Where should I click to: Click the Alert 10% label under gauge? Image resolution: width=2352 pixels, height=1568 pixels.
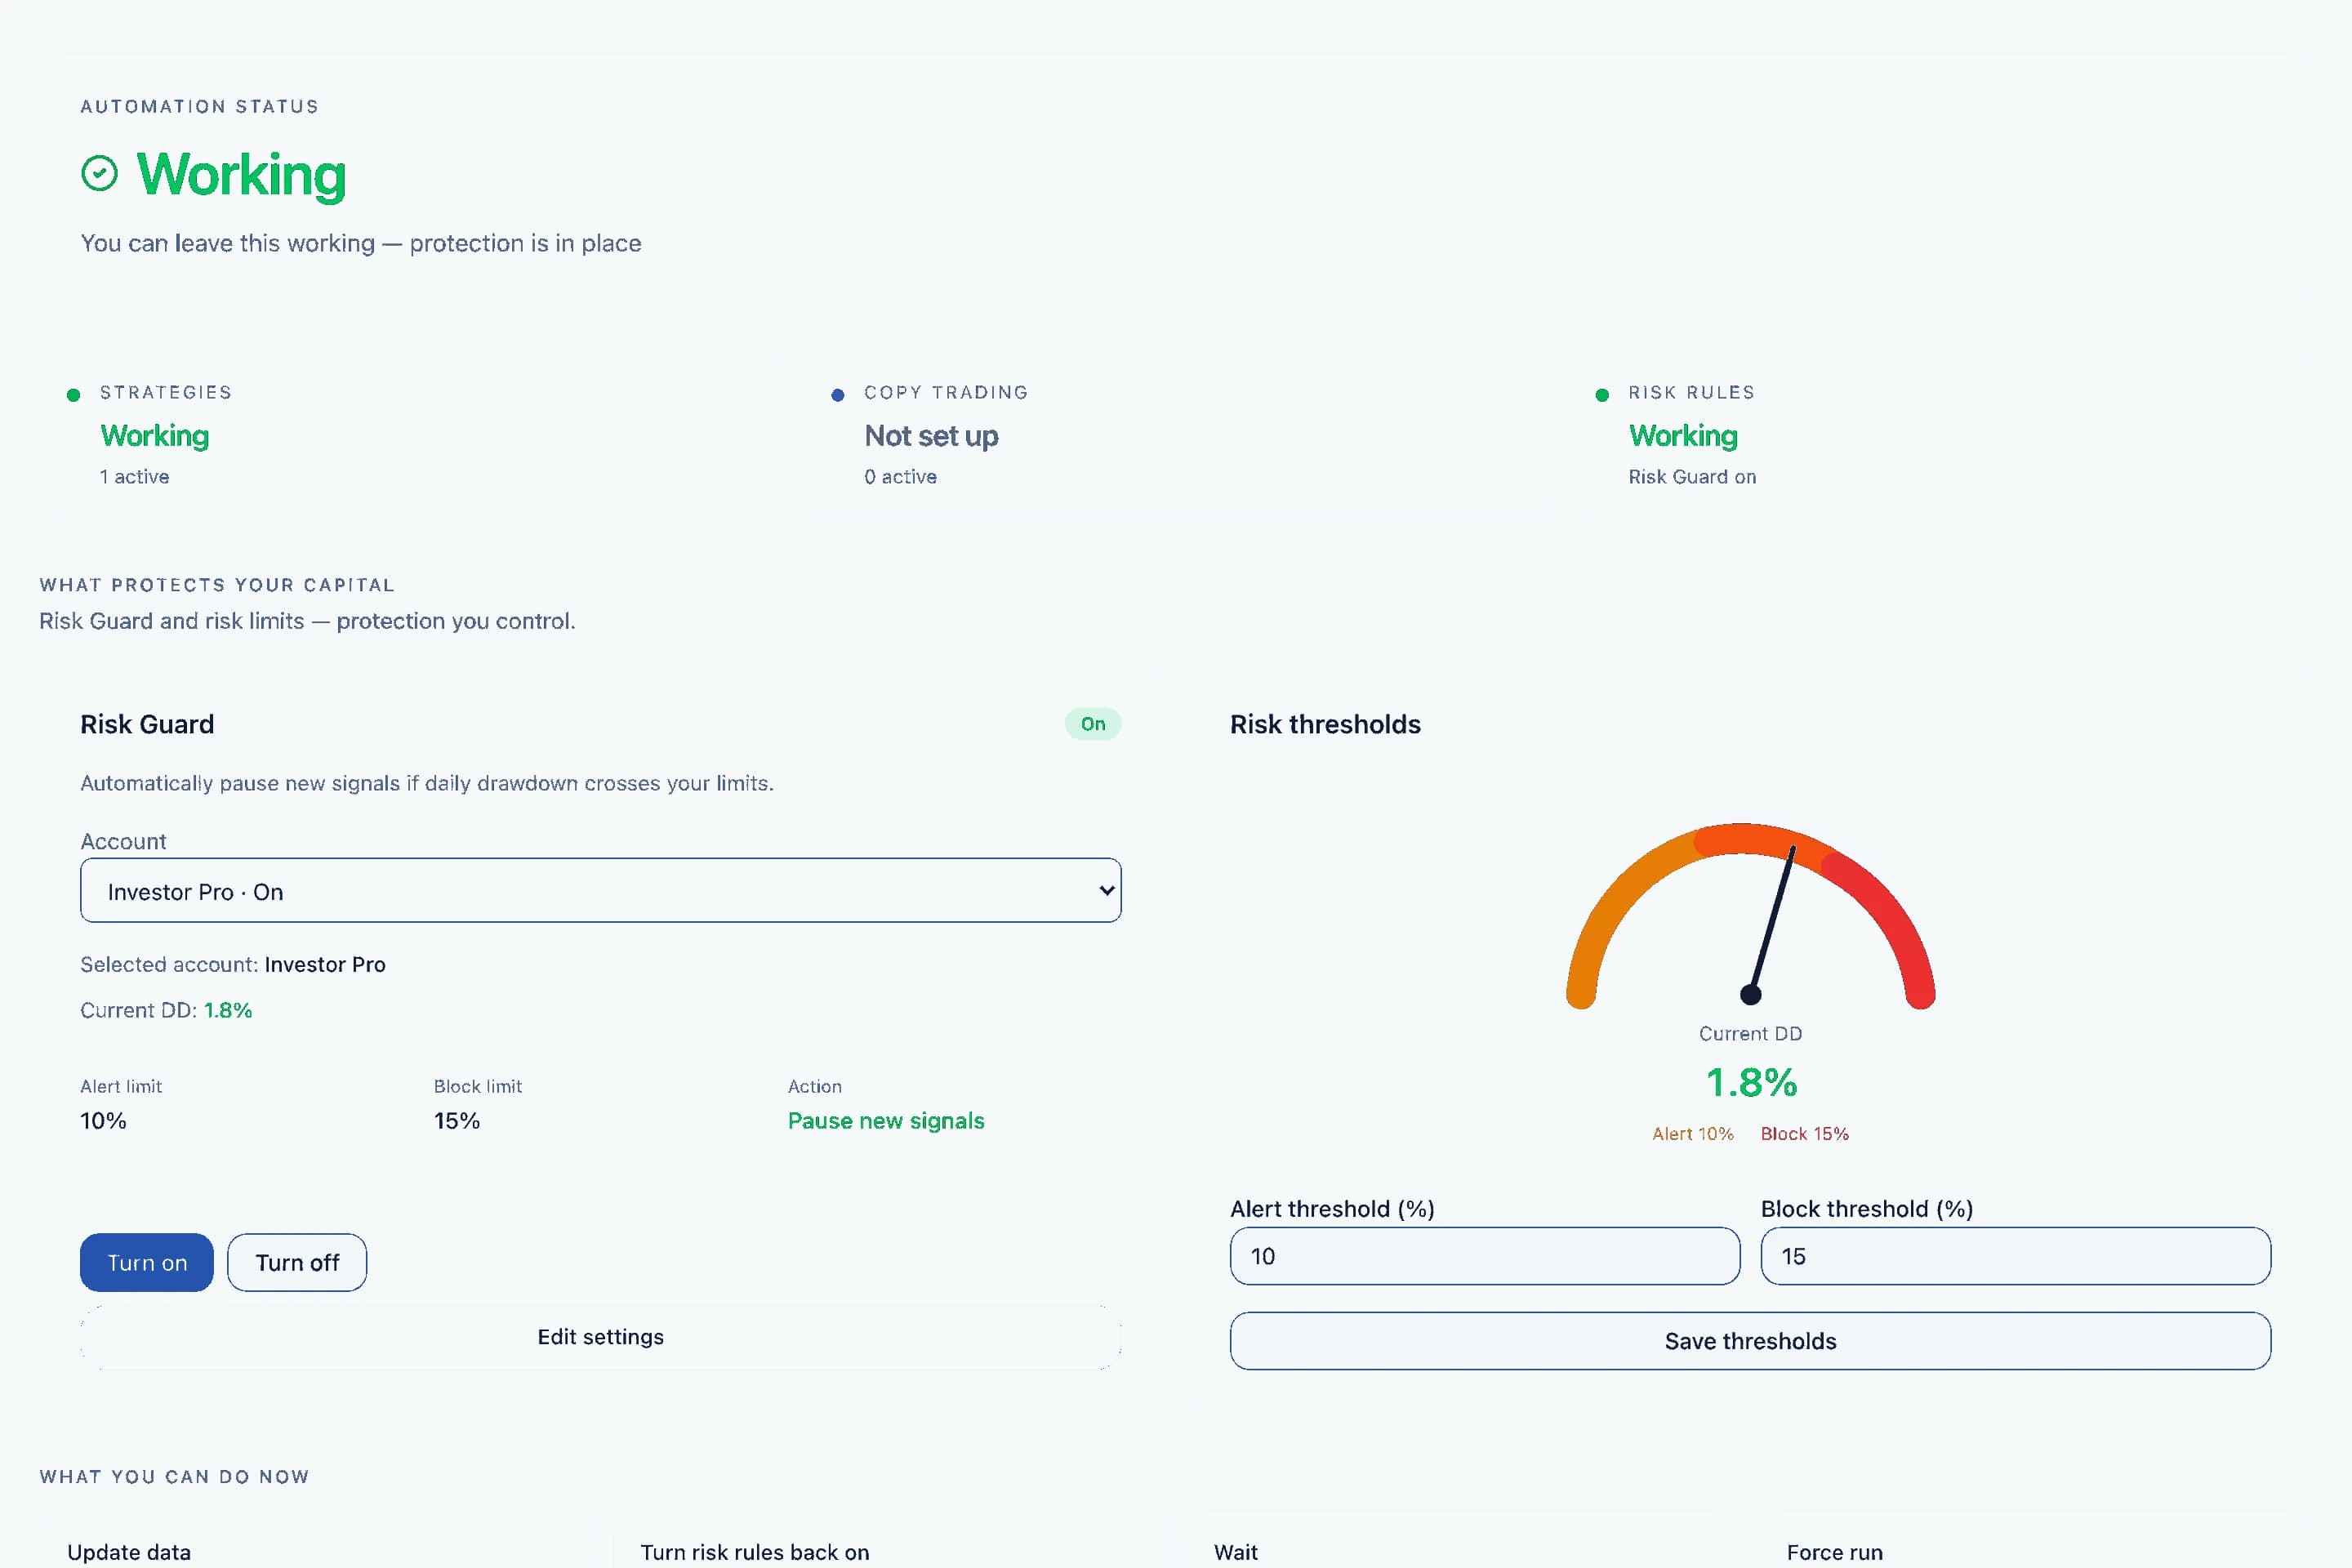click(1692, 1133)
